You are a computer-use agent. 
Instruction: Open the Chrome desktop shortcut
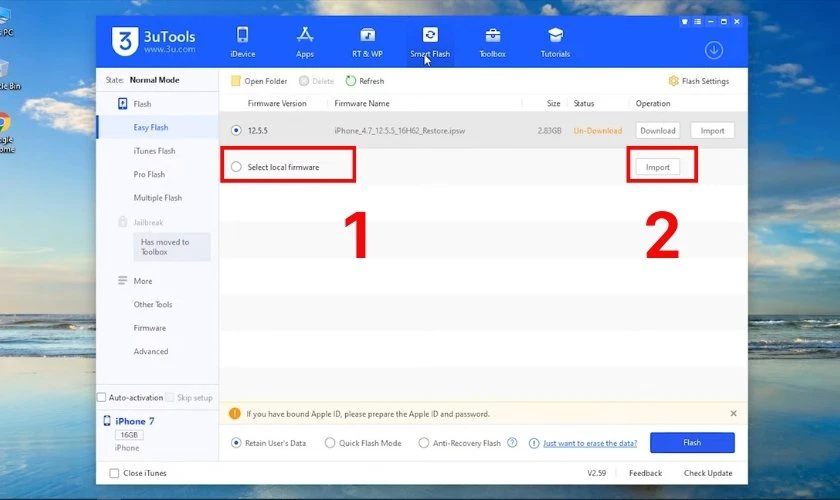5,132
